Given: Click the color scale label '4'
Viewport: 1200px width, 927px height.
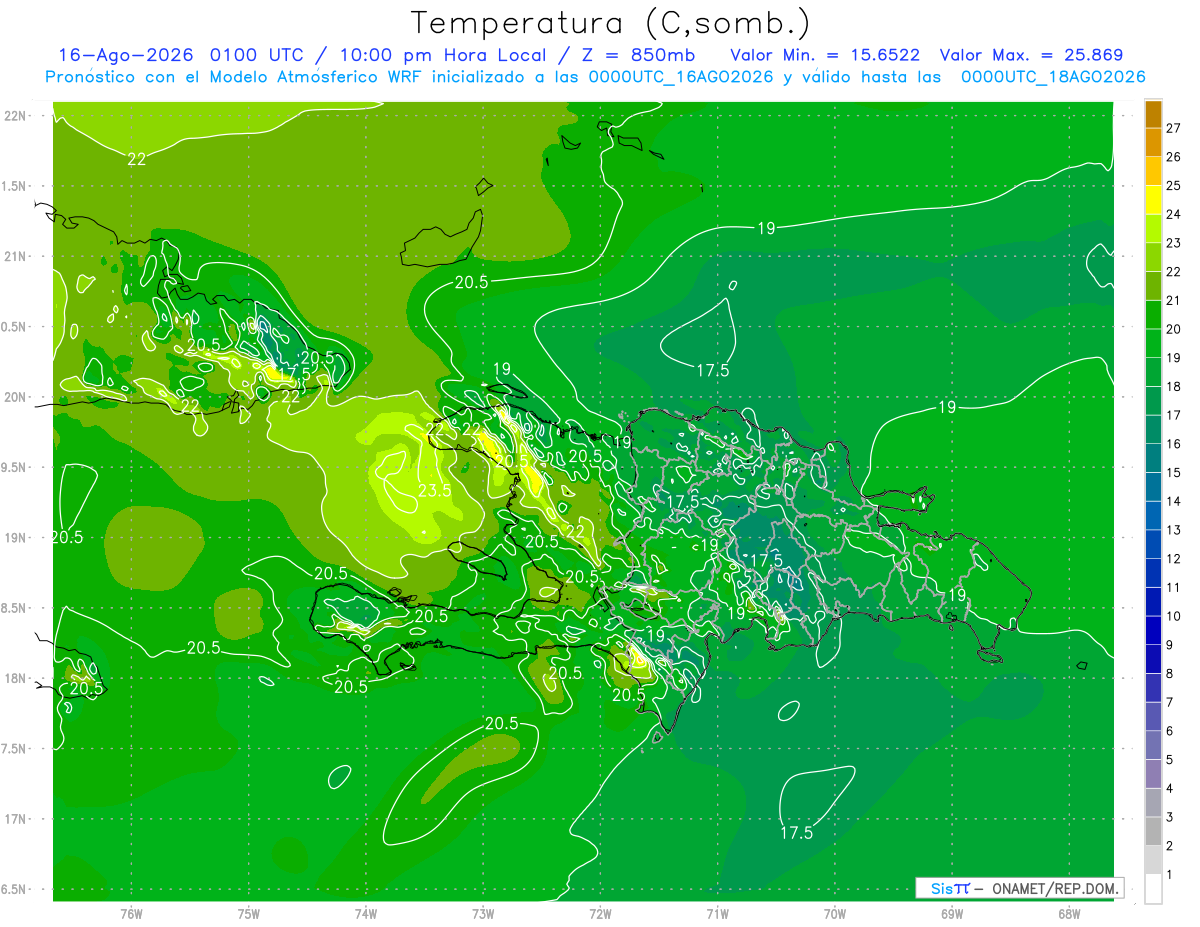Looking at the screenshot, I should click(1170, 788).
